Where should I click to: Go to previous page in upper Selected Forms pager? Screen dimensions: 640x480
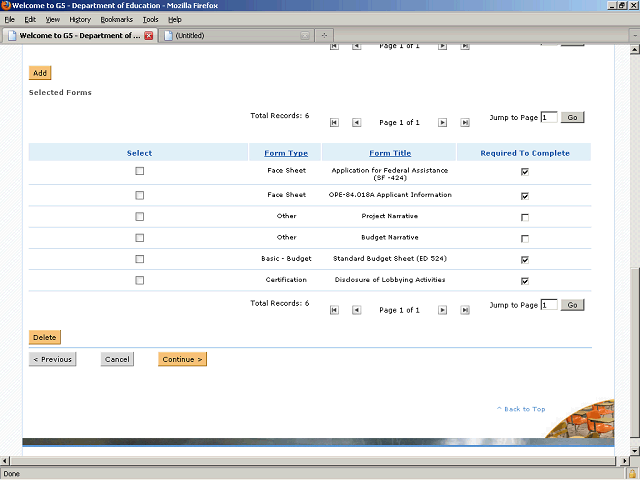356,122
